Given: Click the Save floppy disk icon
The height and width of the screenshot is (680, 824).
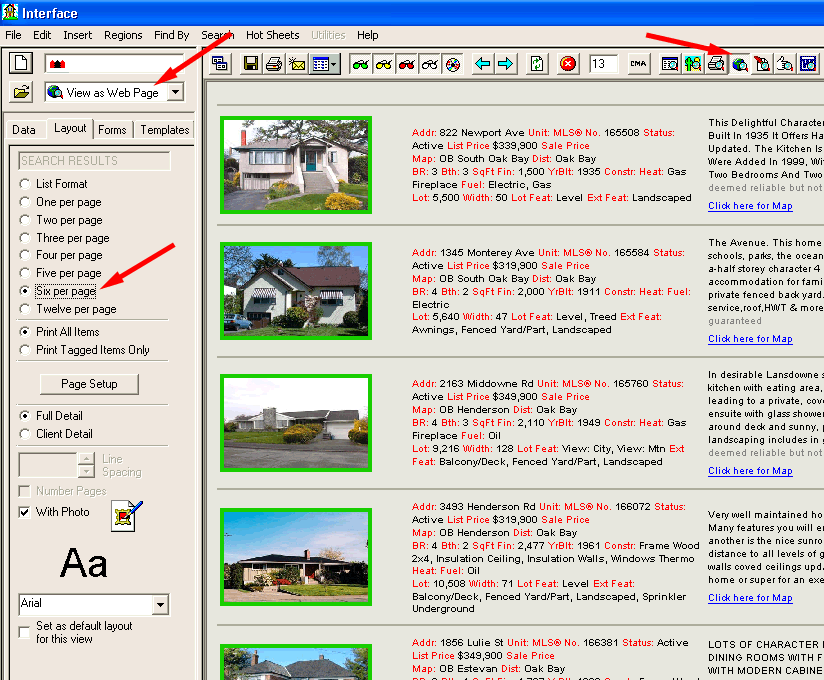Looking at the screenshot, I should click(x=250, y=64).
